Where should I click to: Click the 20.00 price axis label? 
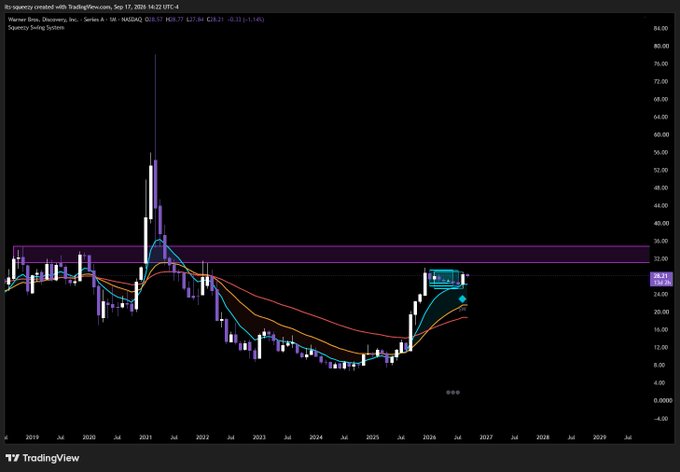coord(661,312)
